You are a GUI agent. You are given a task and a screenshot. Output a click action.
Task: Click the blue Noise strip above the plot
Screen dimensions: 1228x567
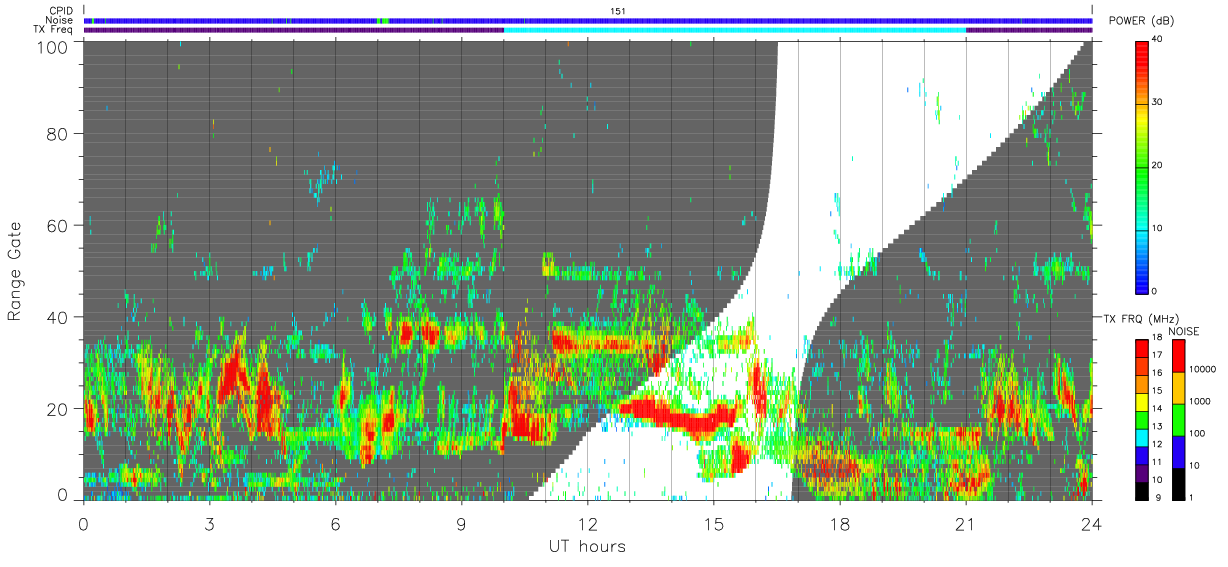(x=588, y=20)
